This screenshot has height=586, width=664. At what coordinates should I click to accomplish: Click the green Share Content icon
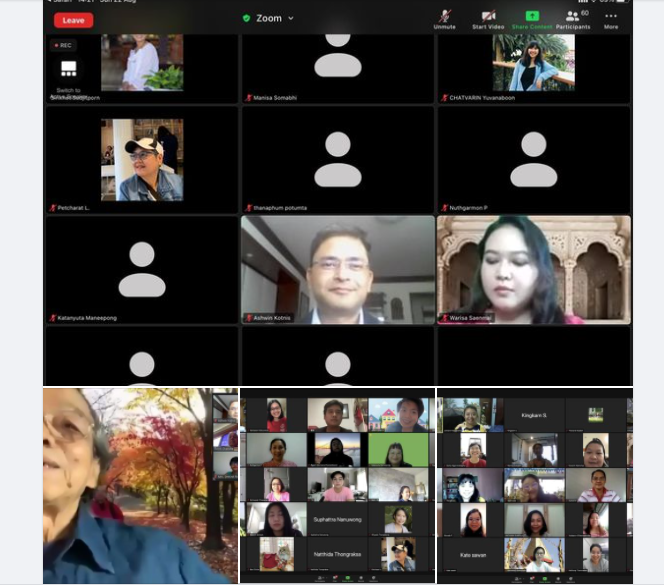pyautogui.click(x=532, y=16)
